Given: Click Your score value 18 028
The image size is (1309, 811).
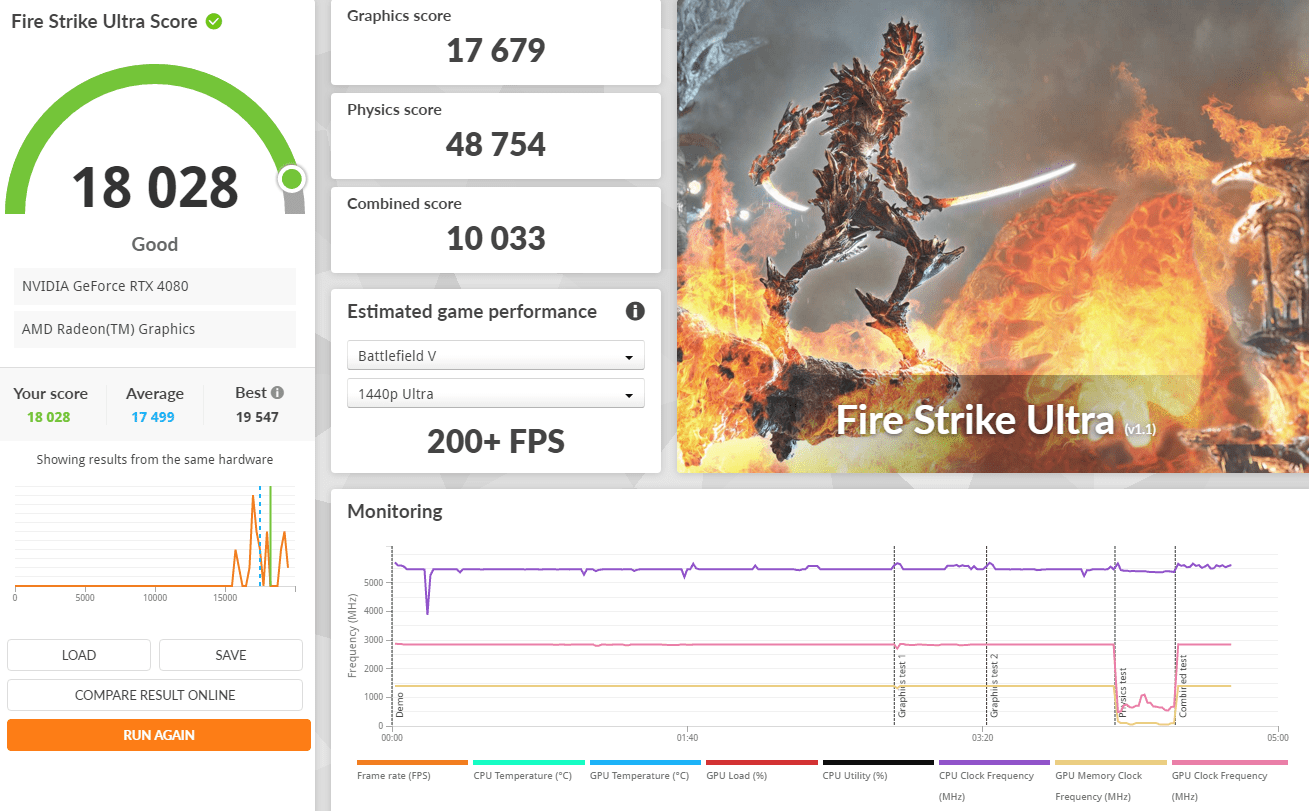Looking at the screenshot, I should [48, 417].
